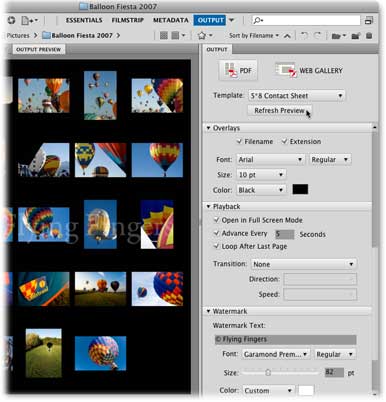Open the Template dropdown 5*8 Contact Sheet
The image size is (386, 402).
click(x=297, y=96)
